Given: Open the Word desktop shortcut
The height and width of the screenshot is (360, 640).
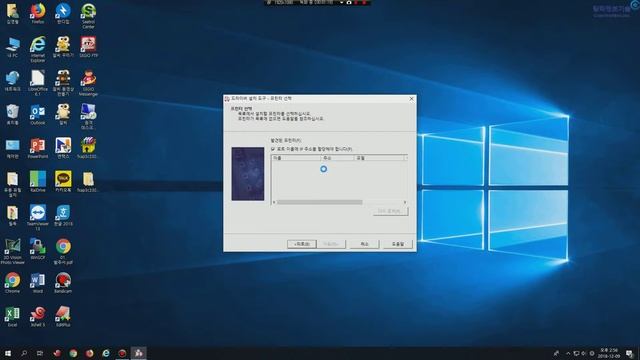Looking at the screenshot, I should click(x=38, y=283).
